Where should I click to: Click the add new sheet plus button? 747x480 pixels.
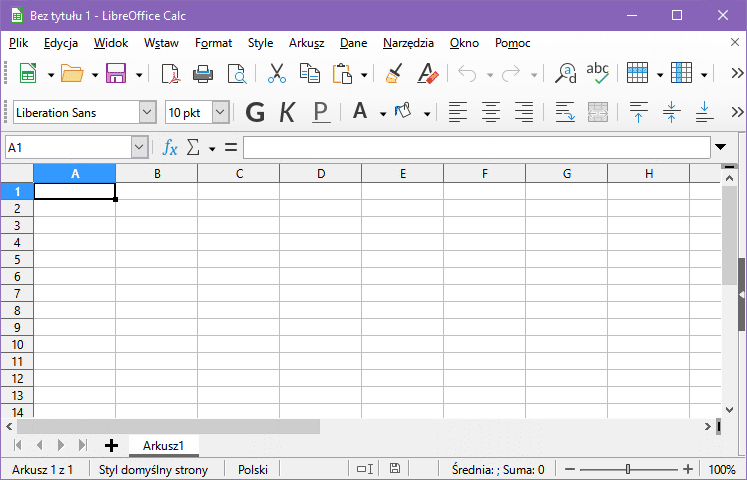[x=111, y=445]
